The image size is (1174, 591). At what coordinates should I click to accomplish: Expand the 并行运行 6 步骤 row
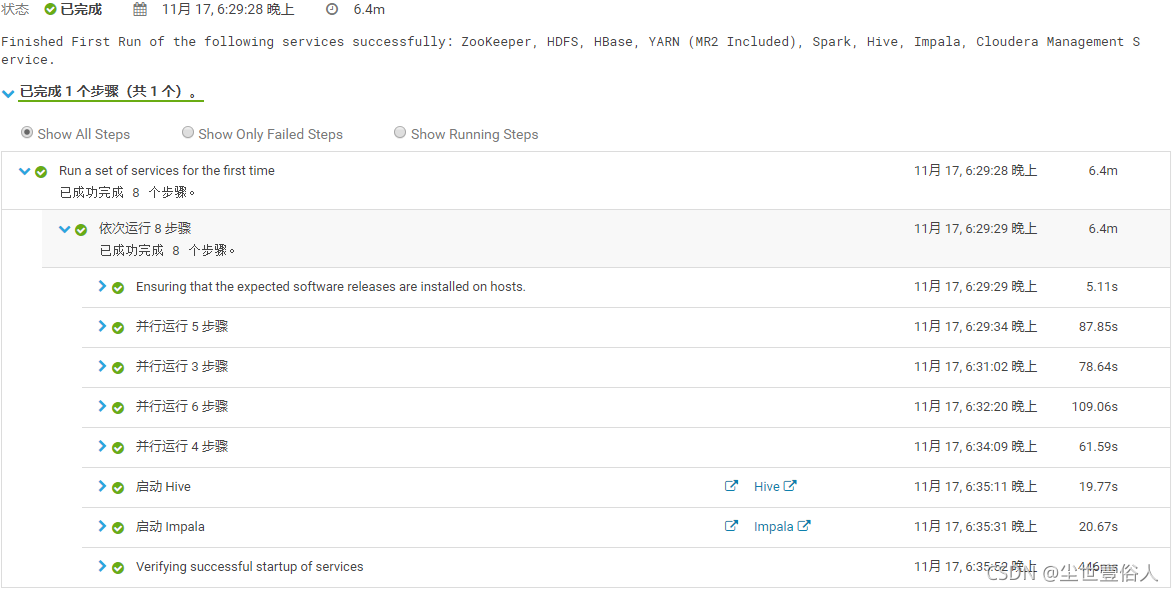coord(103,406)
